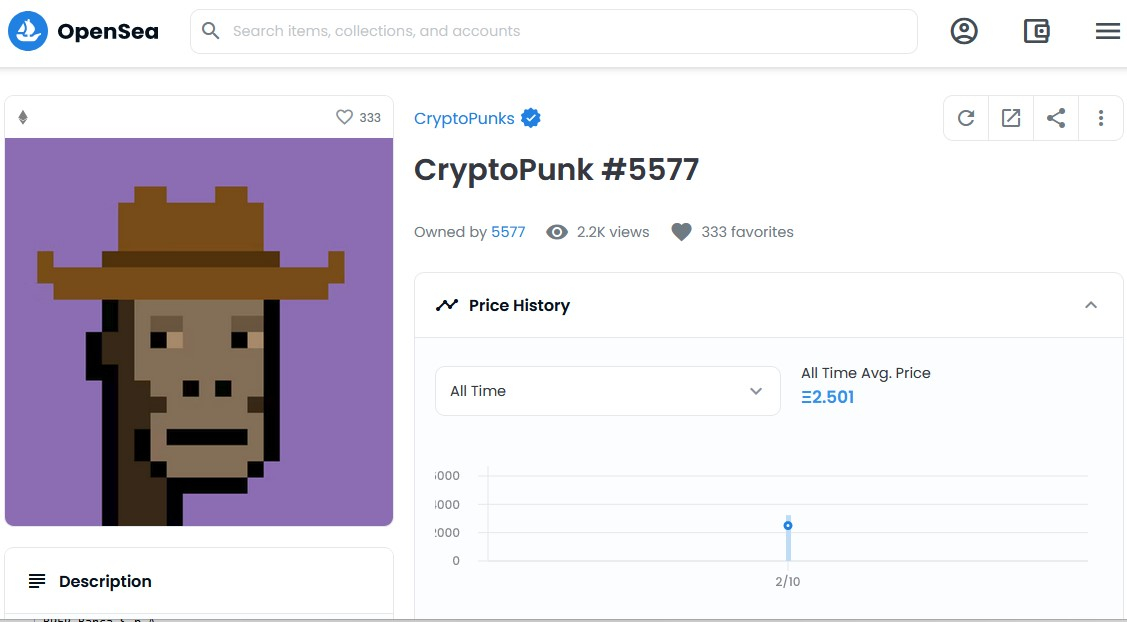1127x622 pixels.
Task: Open the CryptoPunks collection link
Action: click(x=464, y=118)
